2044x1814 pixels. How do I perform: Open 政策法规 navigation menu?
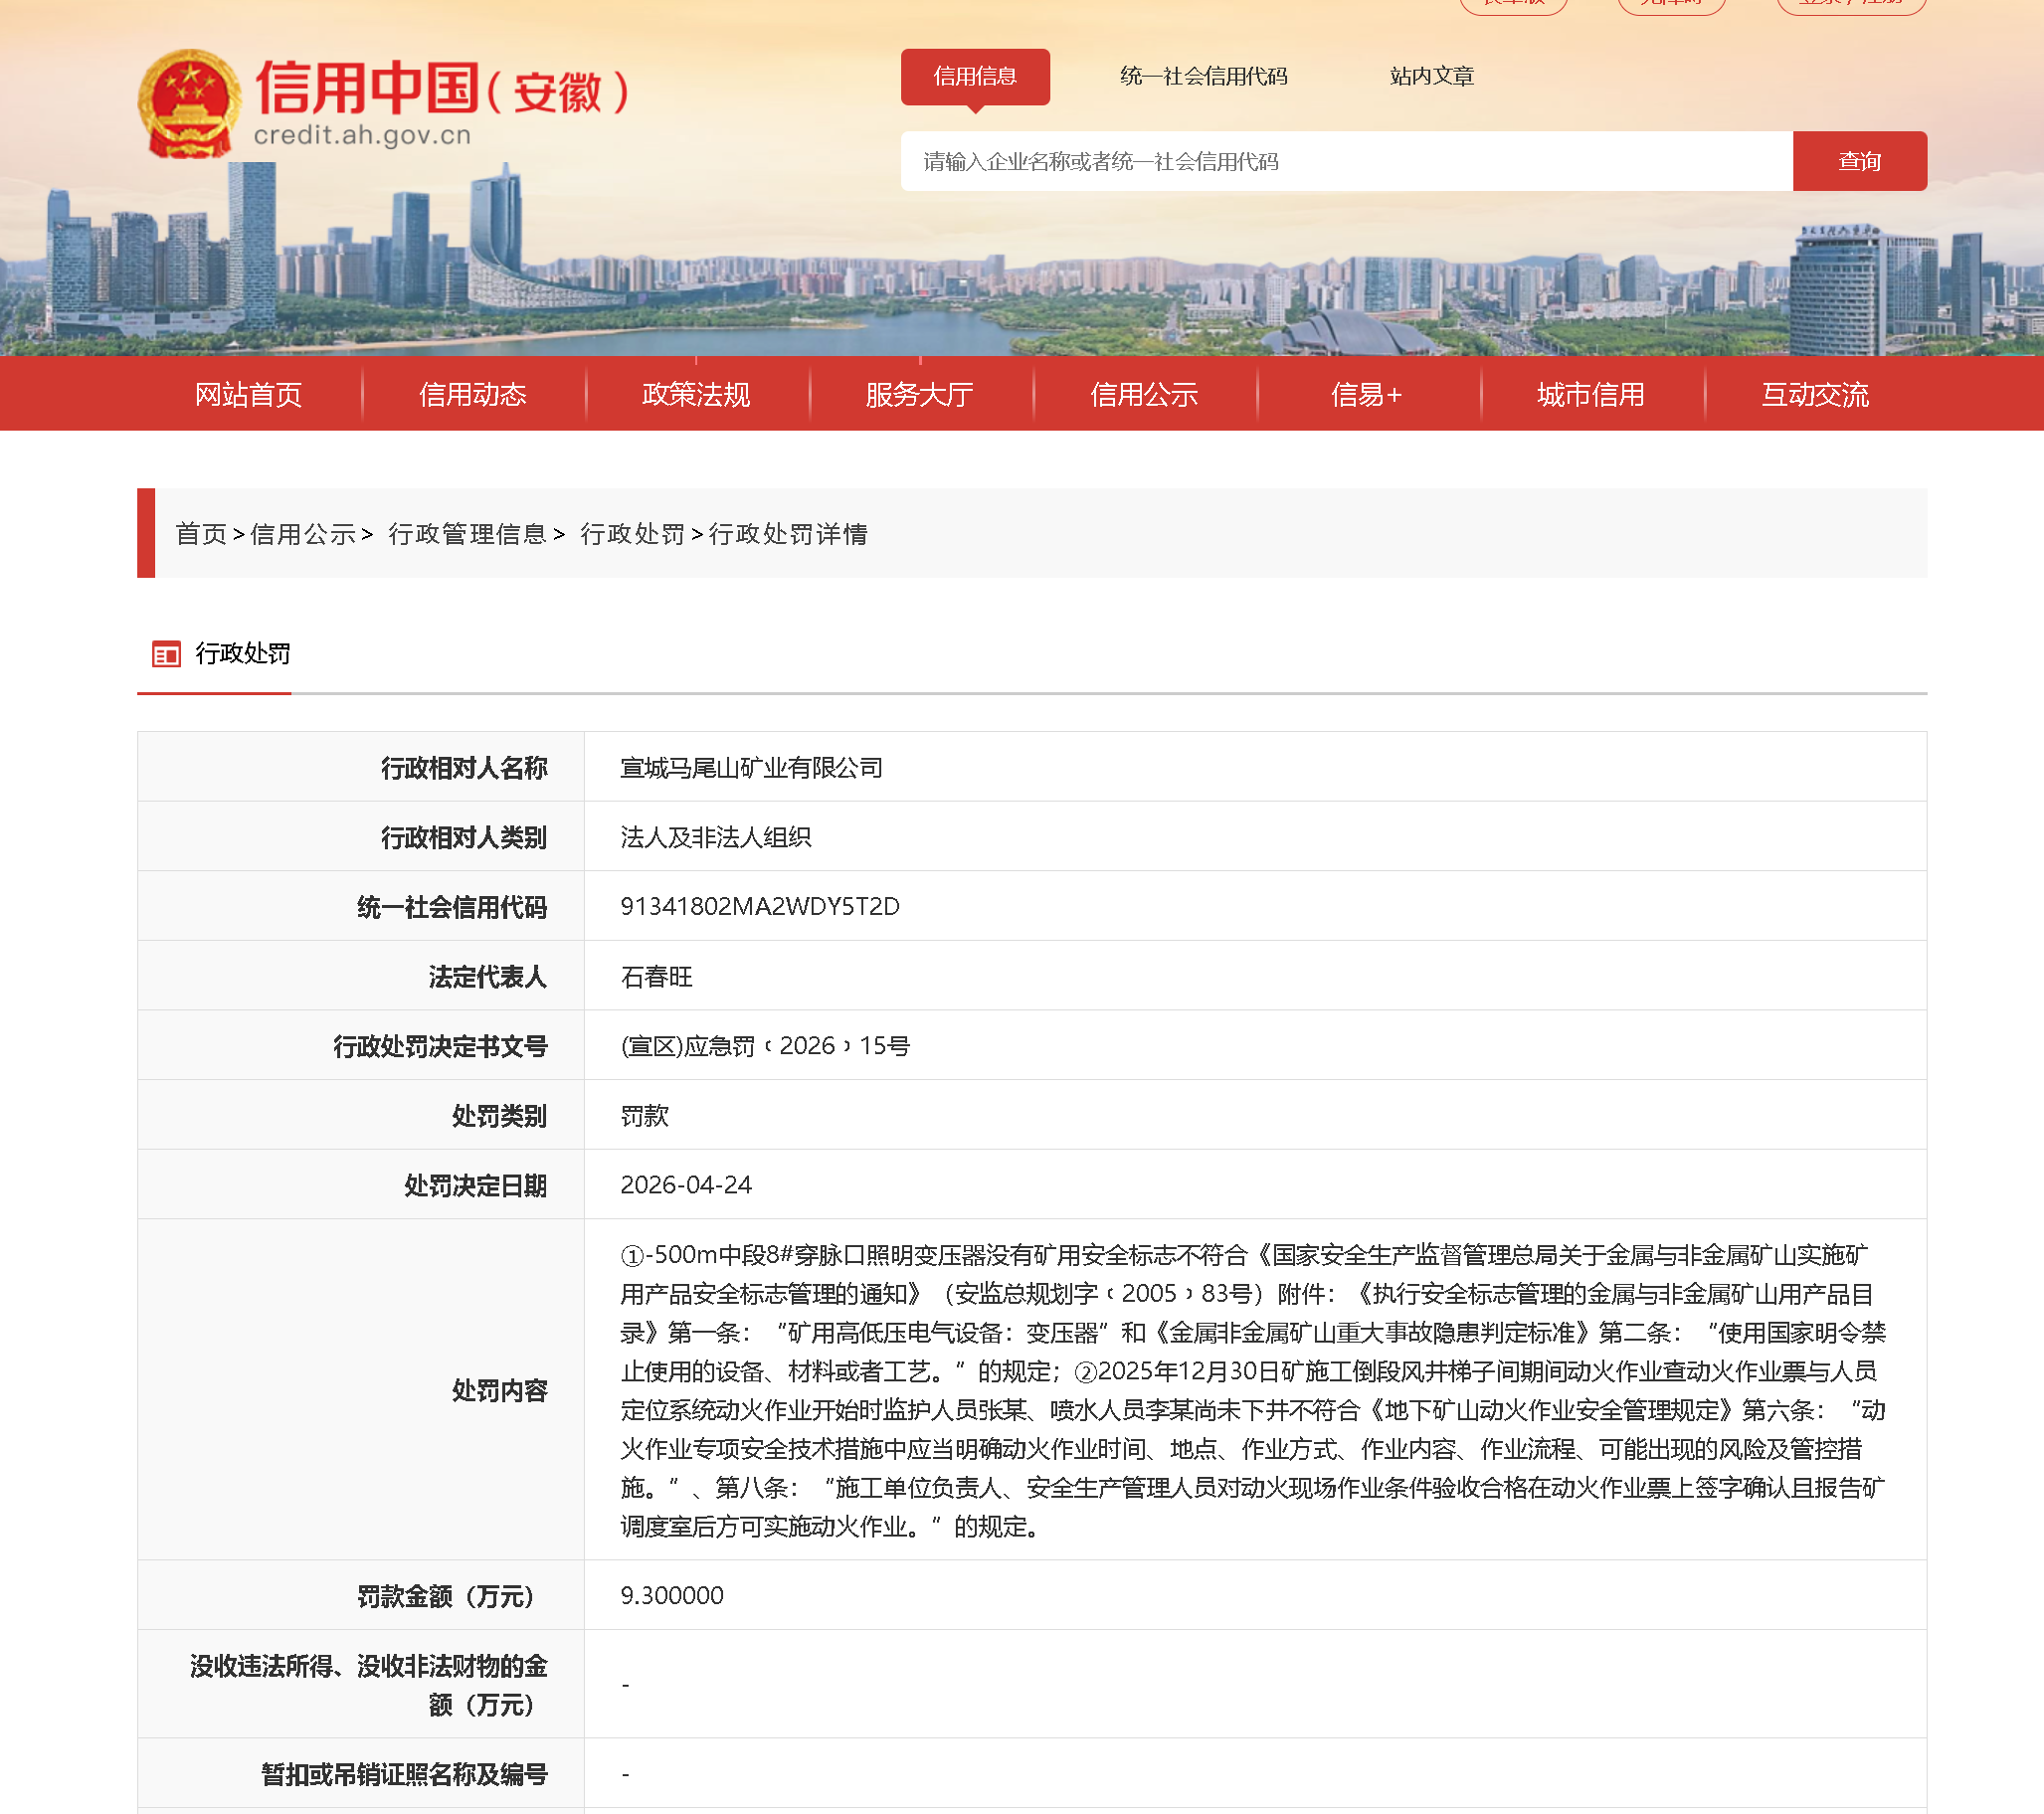(x=696, y=394)
